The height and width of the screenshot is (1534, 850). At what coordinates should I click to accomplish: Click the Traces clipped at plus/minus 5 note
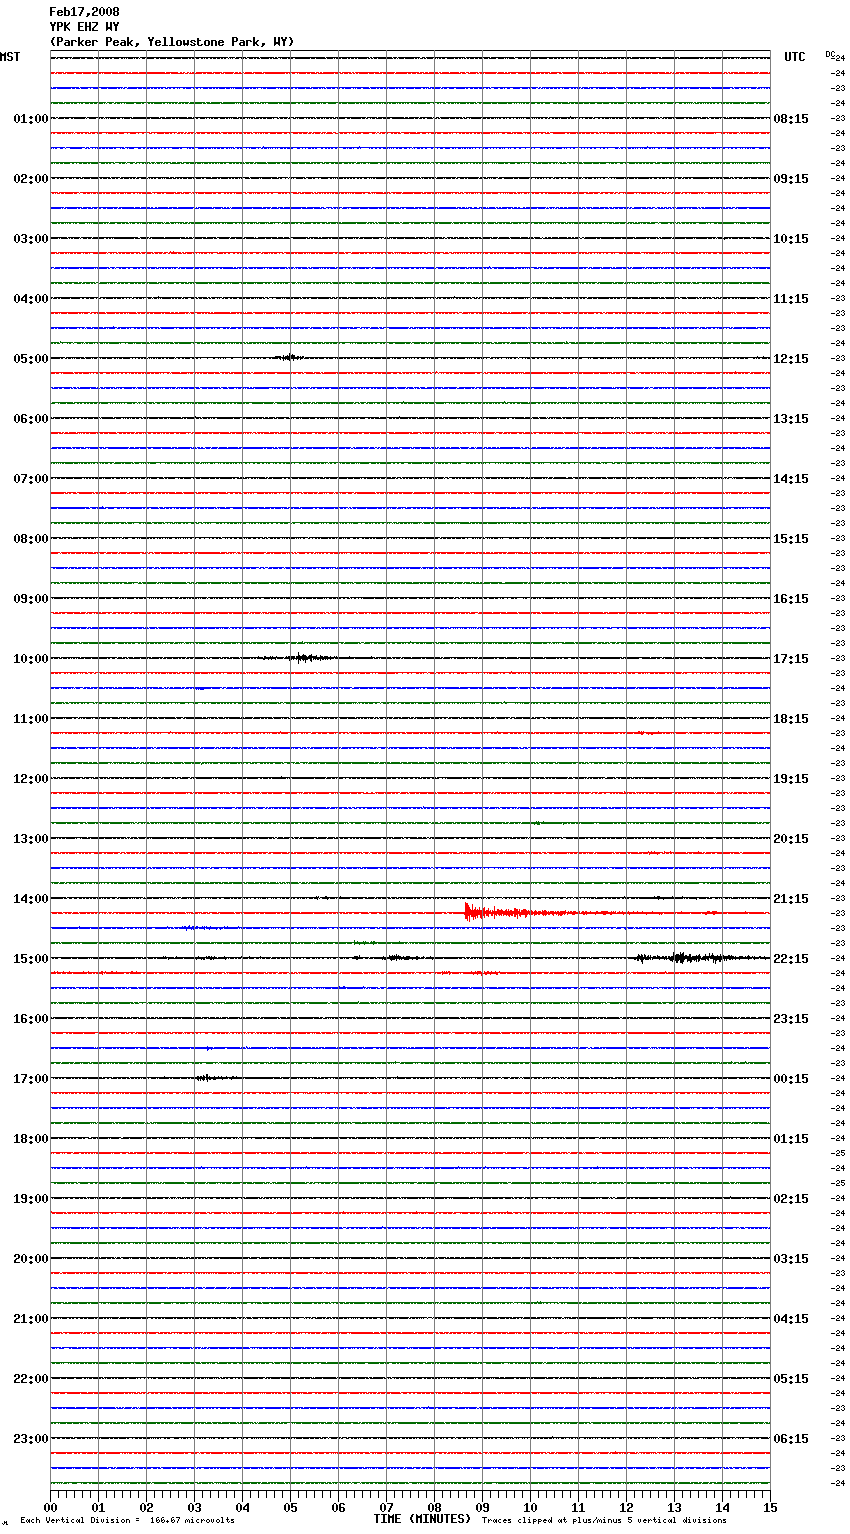tap(604, 1521)
